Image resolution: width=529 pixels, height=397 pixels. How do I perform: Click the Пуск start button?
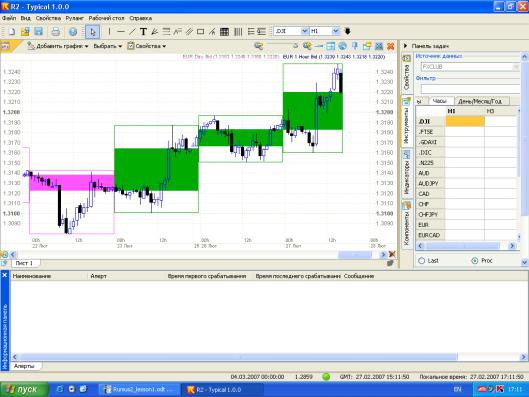click(x=24, y=390)
